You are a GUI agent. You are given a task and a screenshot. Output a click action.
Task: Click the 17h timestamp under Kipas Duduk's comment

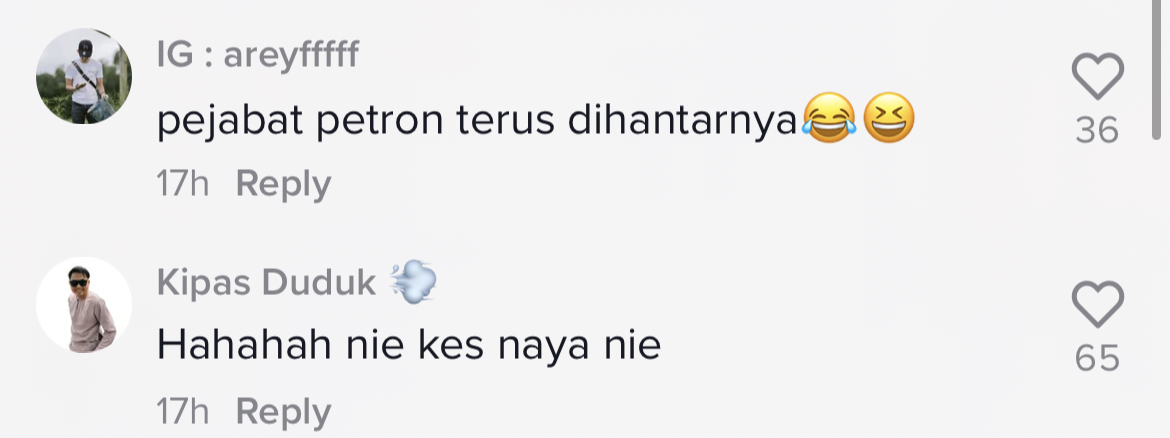[183, 412]
